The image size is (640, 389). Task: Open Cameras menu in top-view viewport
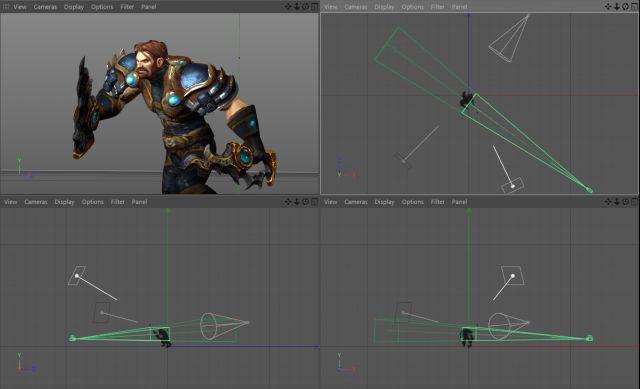point(356,7)
